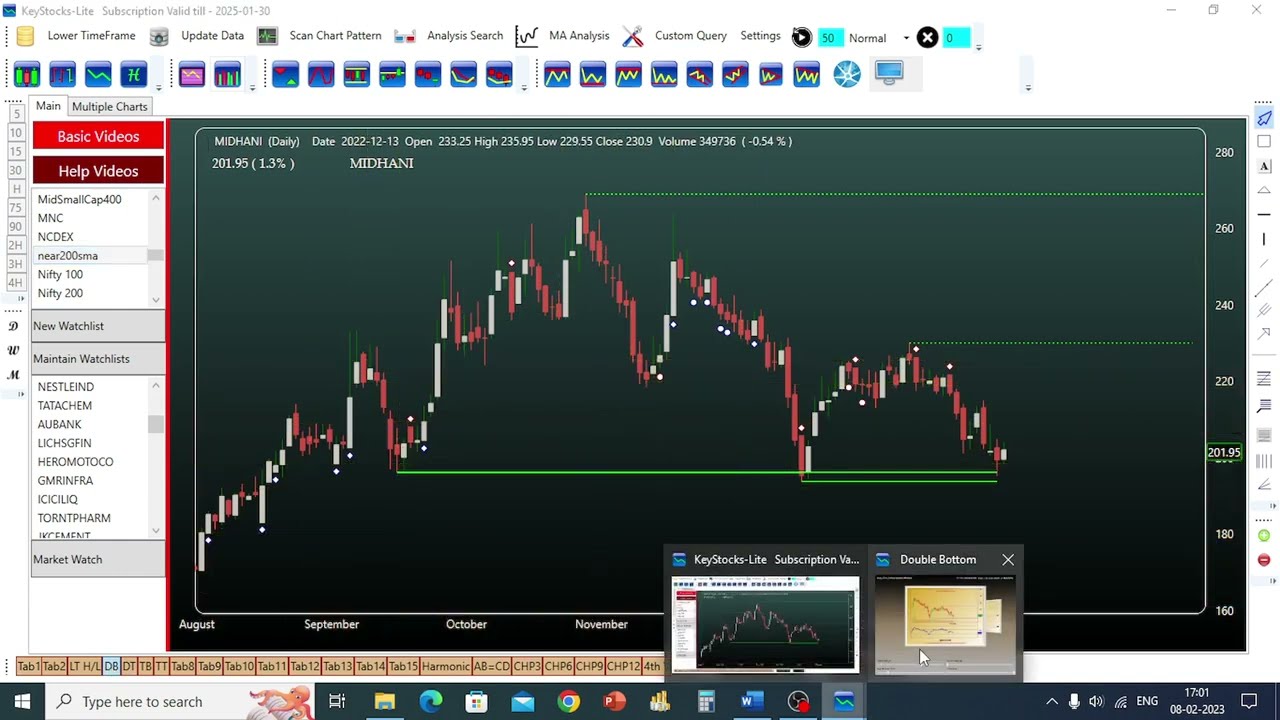Image resolution: width=1280 pixels, height=720 pixels.
Task: Expand the top toolbar overflow arrow
Action: [978, 46]
